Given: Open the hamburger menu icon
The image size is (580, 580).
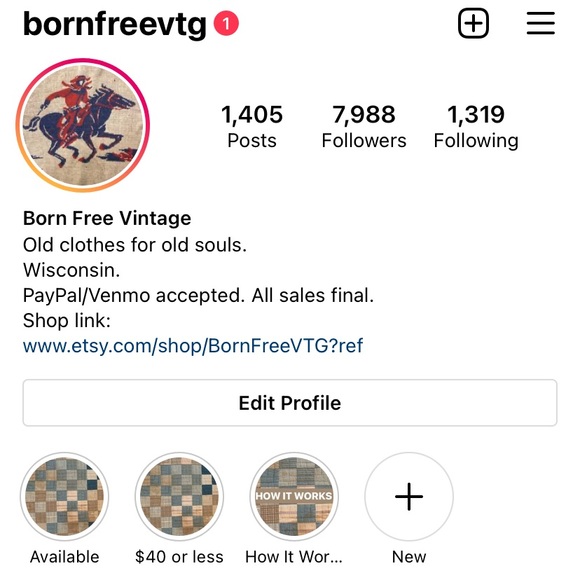Looking at the screenshot, I should click(x=540, y=23).
